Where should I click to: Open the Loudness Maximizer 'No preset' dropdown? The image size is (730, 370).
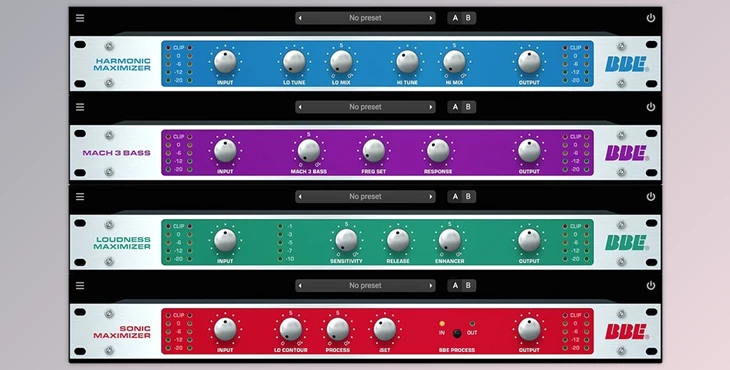click(365, 196)
